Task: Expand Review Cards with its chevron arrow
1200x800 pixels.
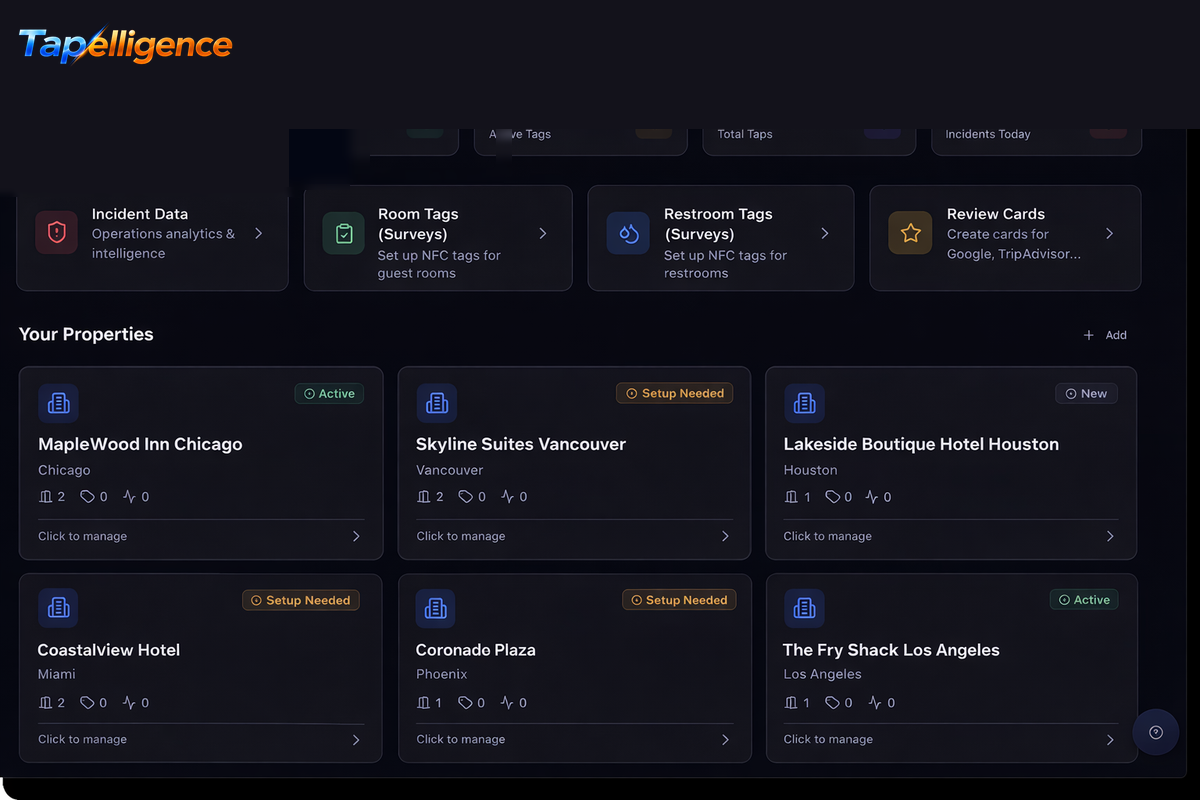Action: point(1109,233)
